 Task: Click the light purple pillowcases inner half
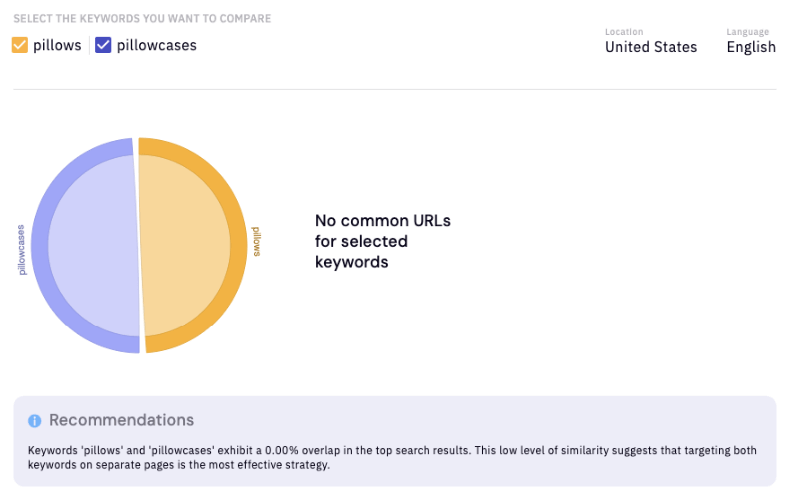tap(92, 245)
